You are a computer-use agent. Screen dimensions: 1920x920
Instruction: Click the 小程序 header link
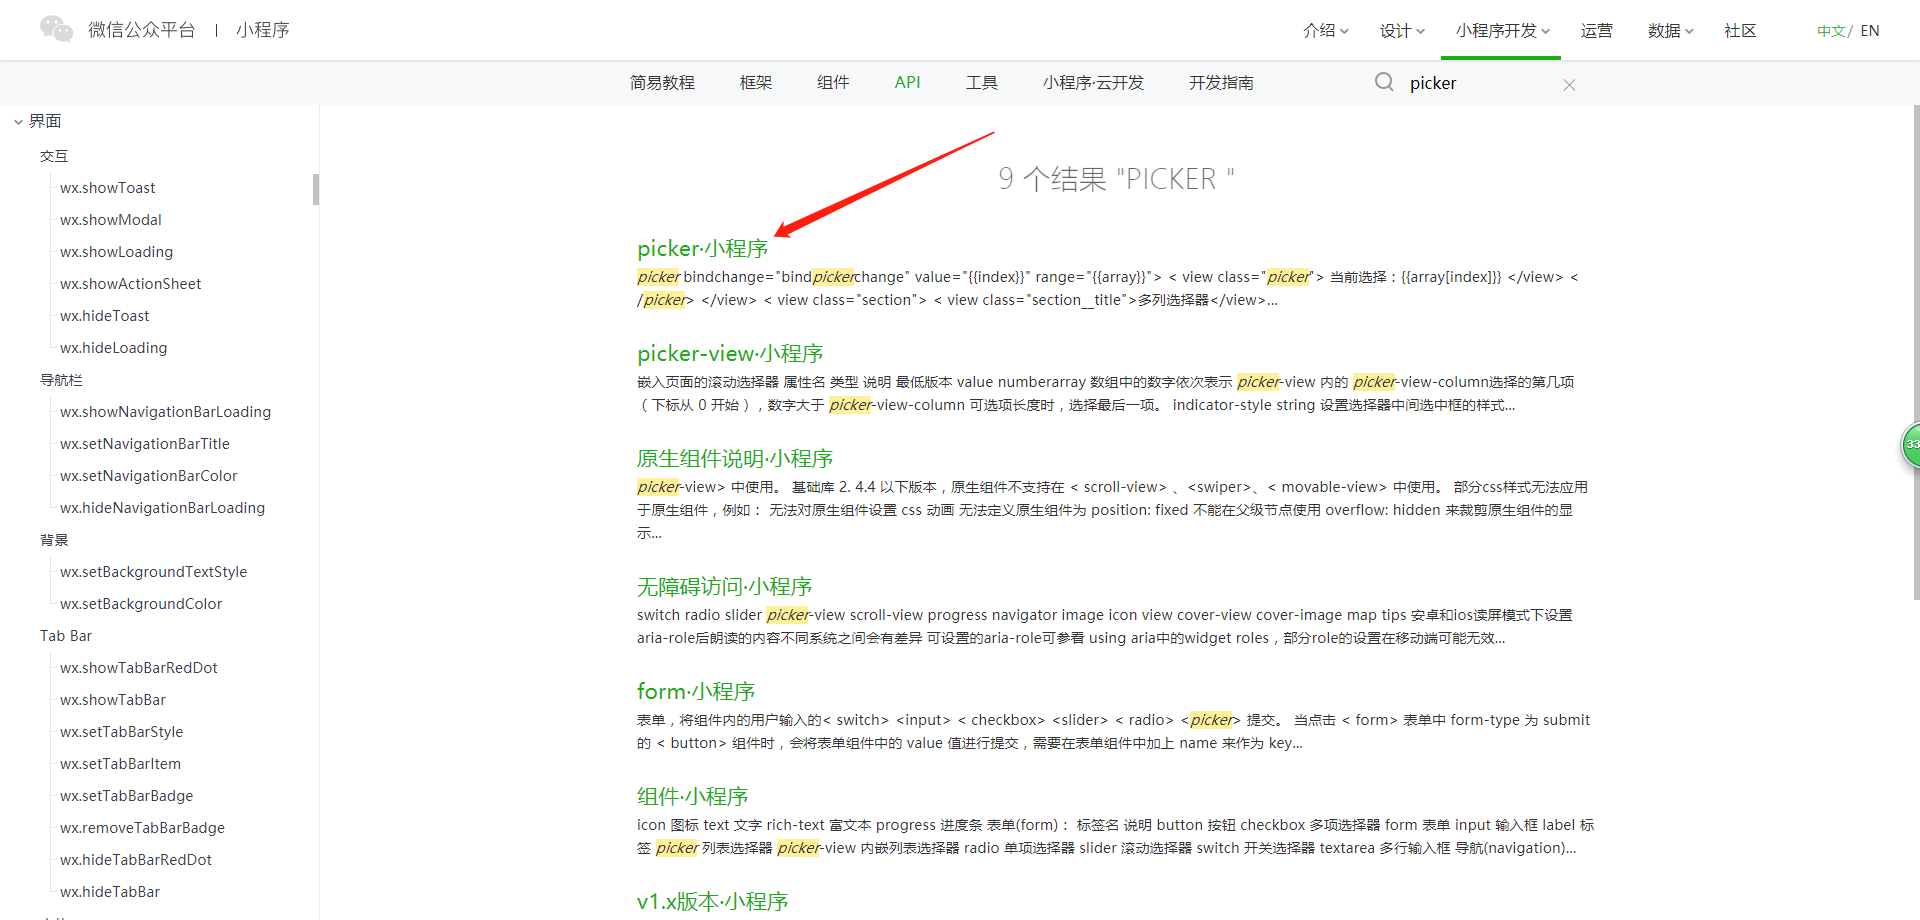tap(263, 30)
